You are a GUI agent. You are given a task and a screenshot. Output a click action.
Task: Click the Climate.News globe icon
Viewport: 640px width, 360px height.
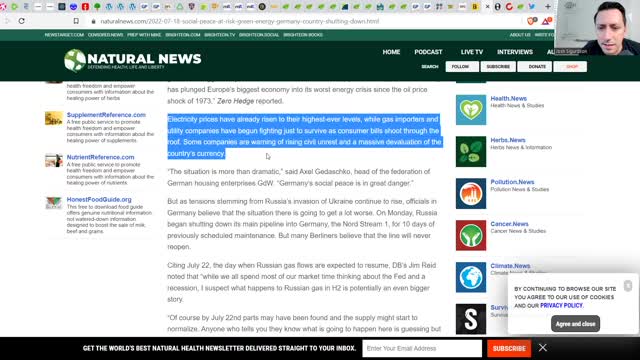tap(471, 278)
